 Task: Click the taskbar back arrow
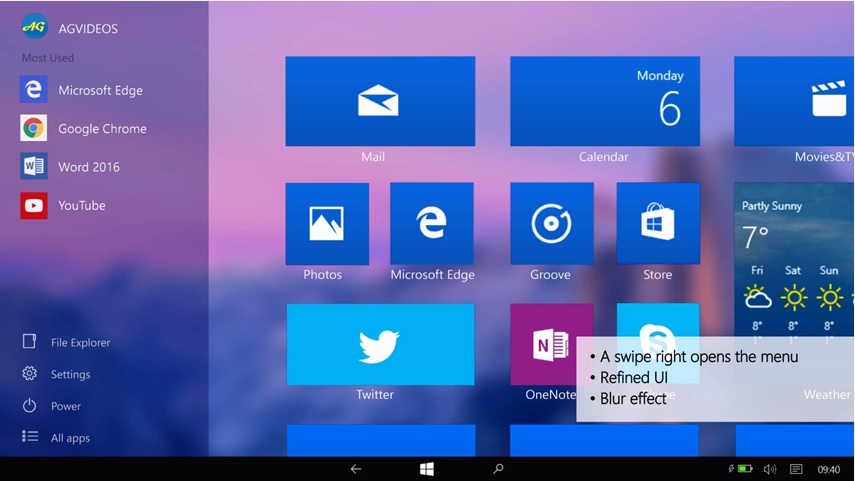[x=356, y=469]
